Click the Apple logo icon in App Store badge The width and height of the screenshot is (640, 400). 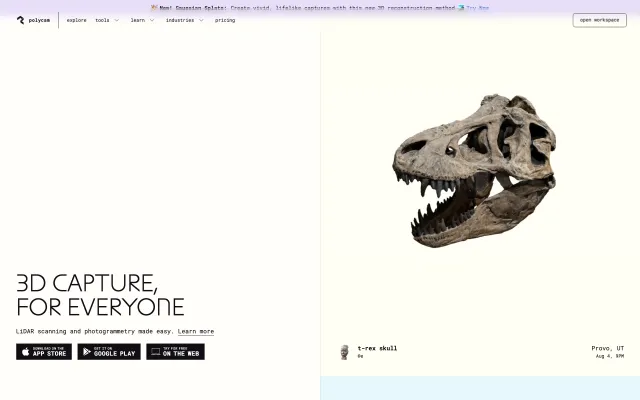pos(25,352)
